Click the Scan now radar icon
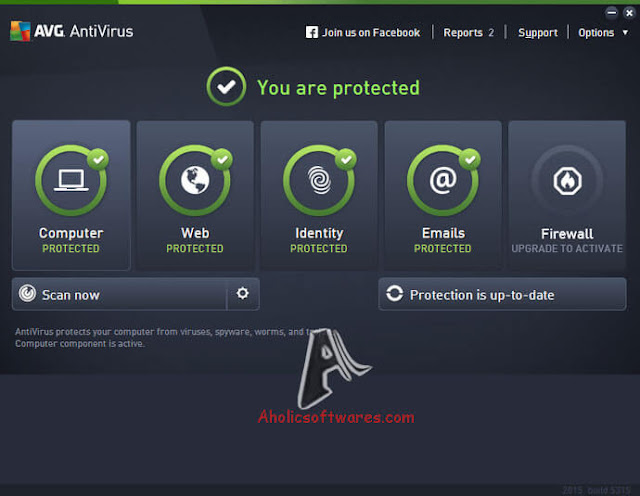 click(x=27, y=294)
